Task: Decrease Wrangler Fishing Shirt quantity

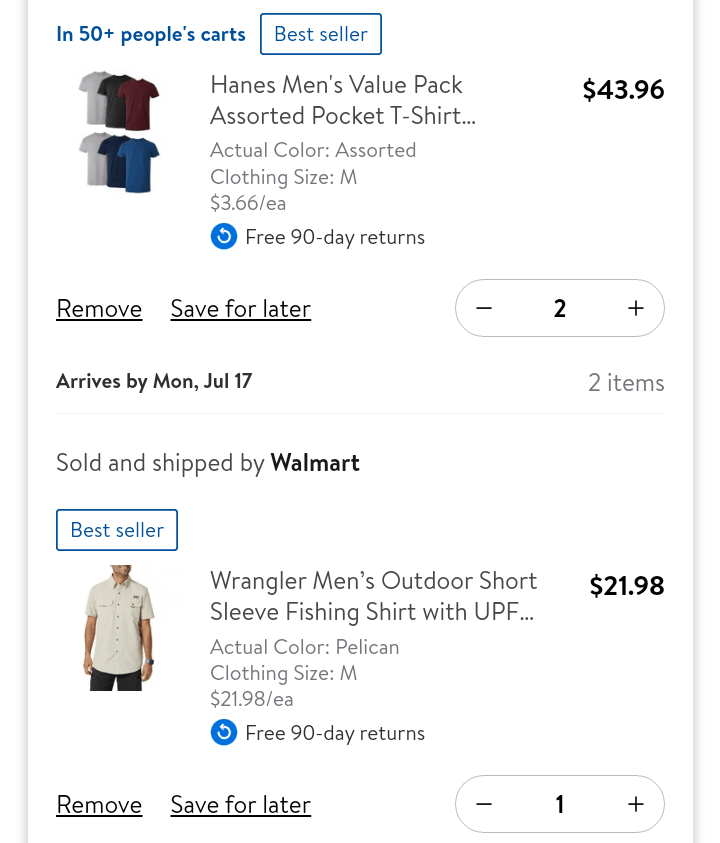Action: tap(484, 804)
